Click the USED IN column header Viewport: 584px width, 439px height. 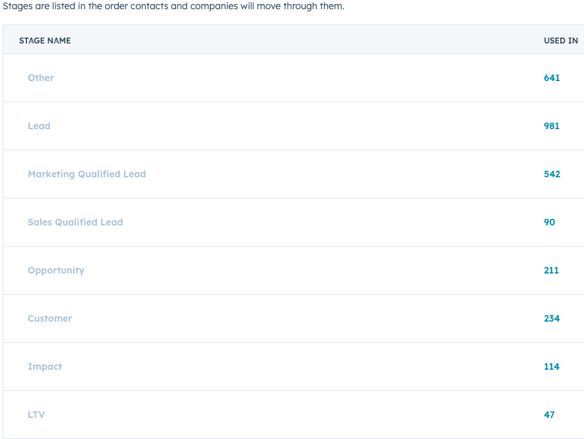[x=561, y=41]
